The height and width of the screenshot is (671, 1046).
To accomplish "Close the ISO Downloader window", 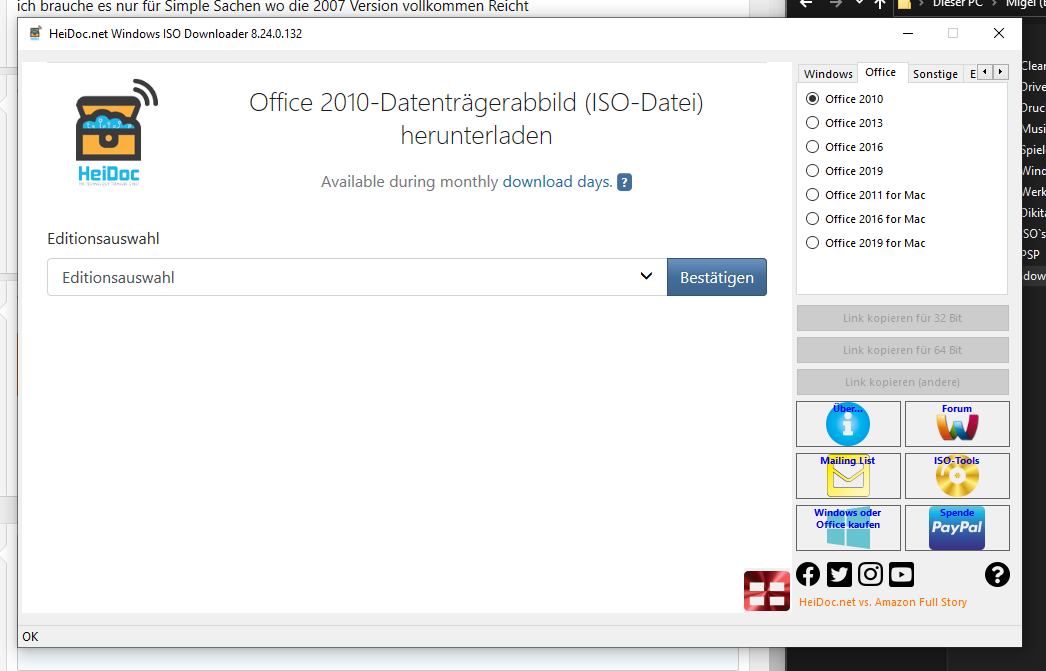I will (x=999, y=33).
